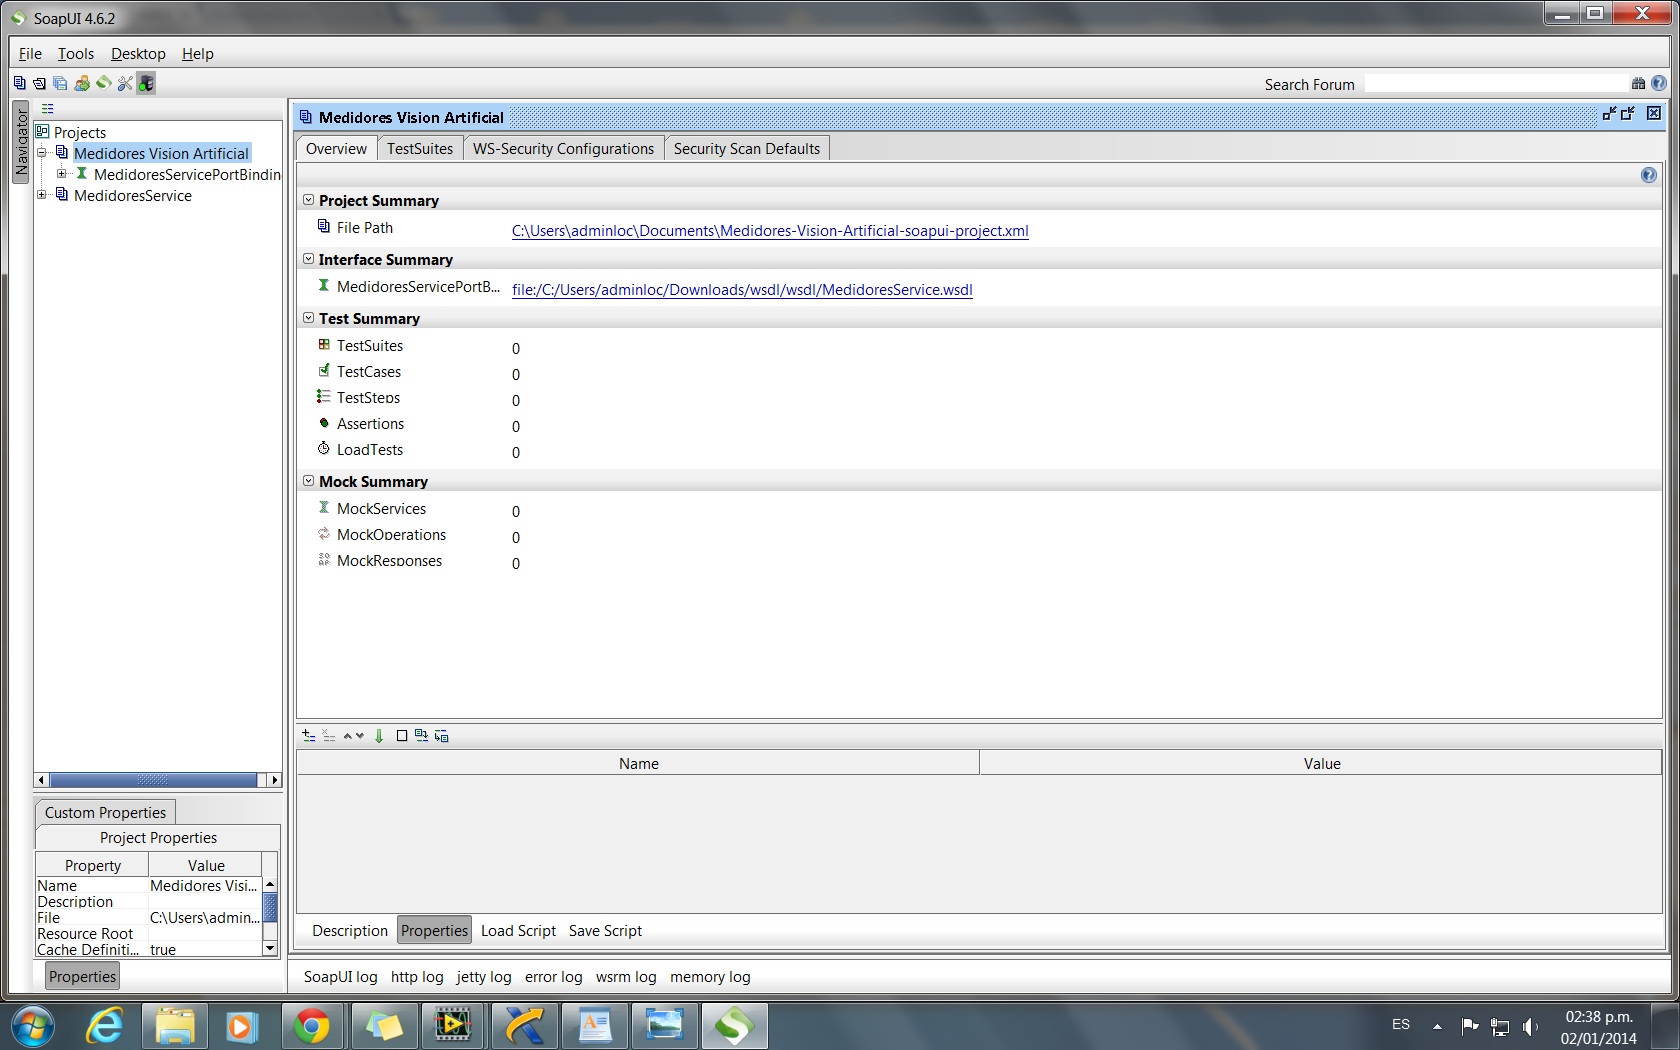The width and height of the screenshot is (1680, 1050).
Task: Click project properties scrollbar down arrow
Action: tap(270, 948)
